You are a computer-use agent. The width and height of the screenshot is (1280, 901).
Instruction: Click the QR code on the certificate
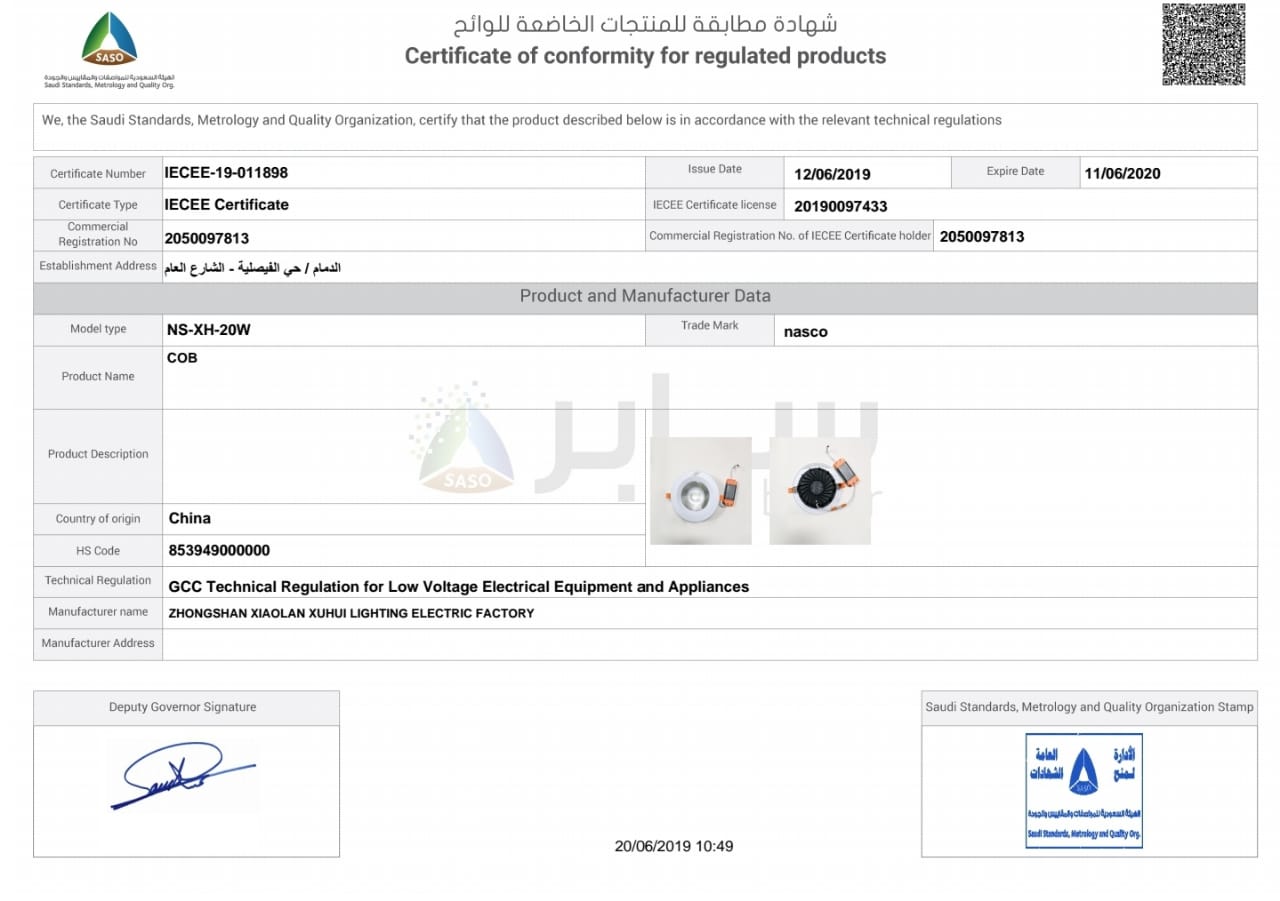[x=1203, y=44]
